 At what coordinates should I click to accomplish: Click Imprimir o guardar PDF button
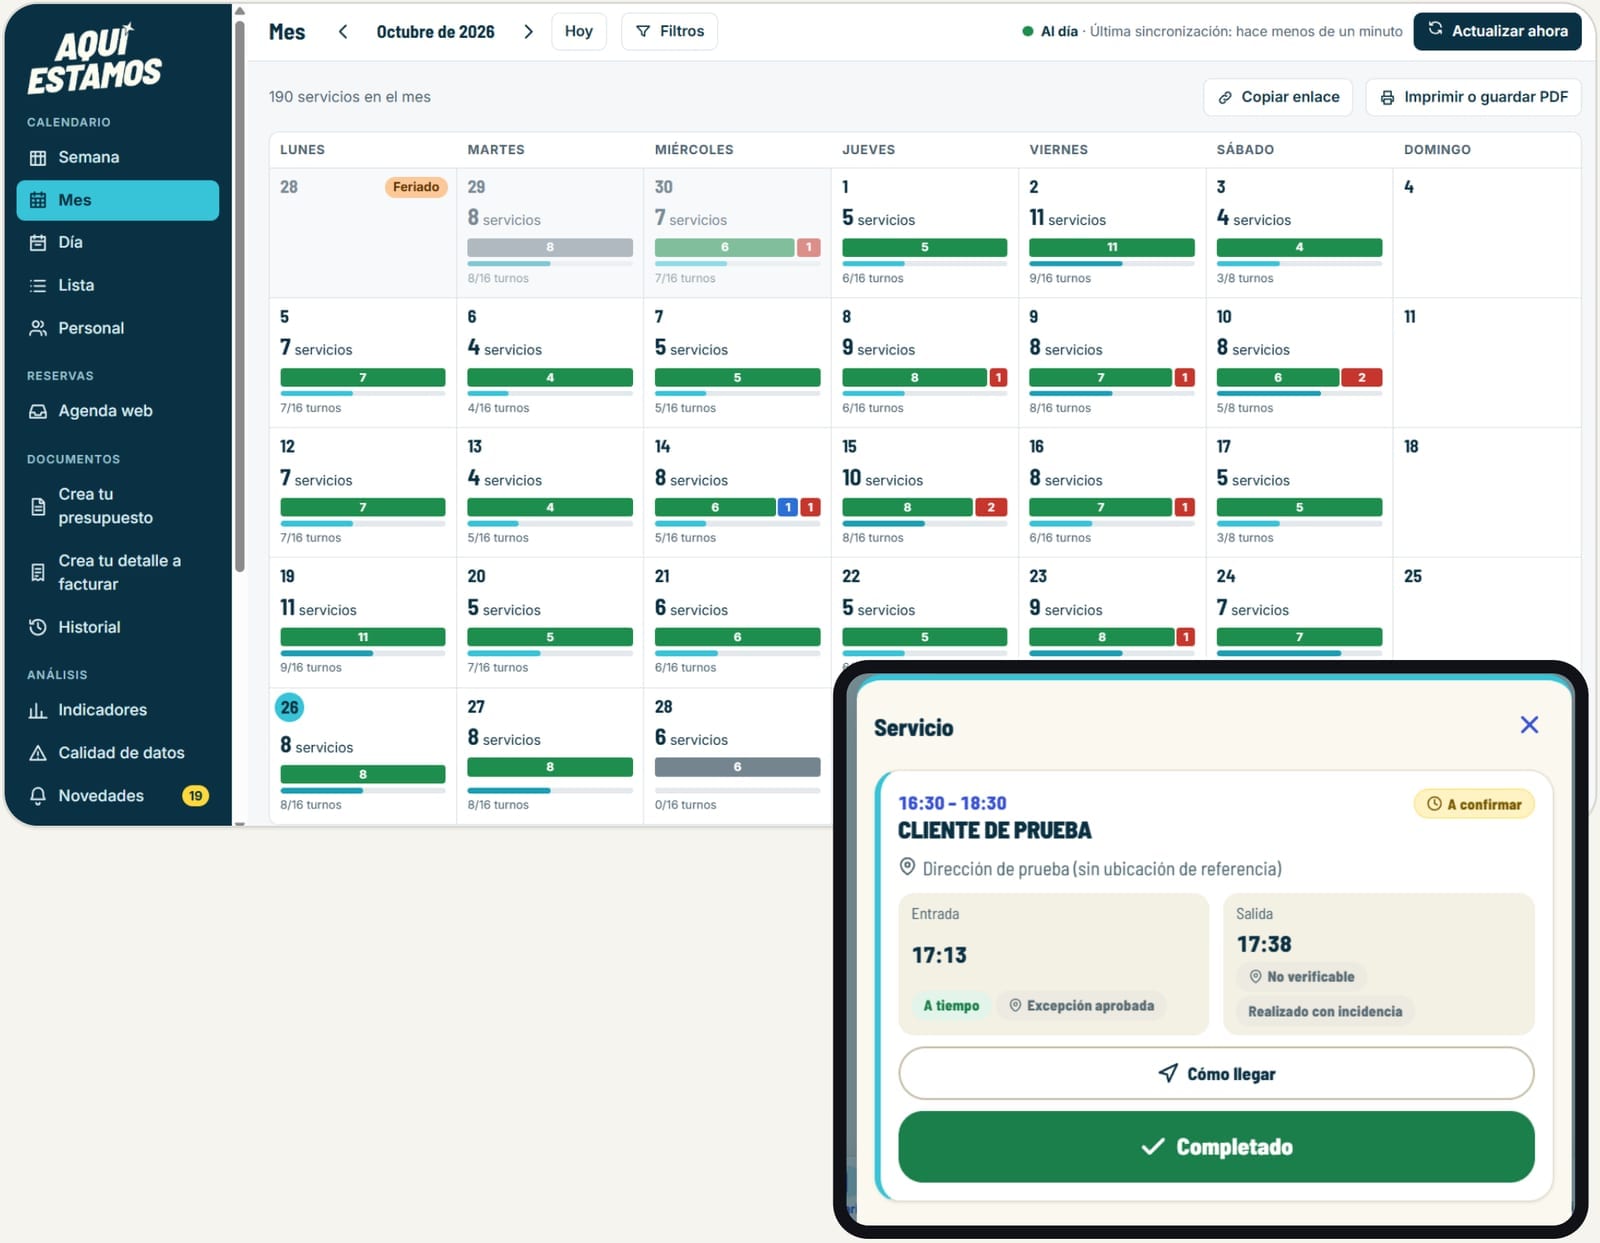tap(1473, 97)
